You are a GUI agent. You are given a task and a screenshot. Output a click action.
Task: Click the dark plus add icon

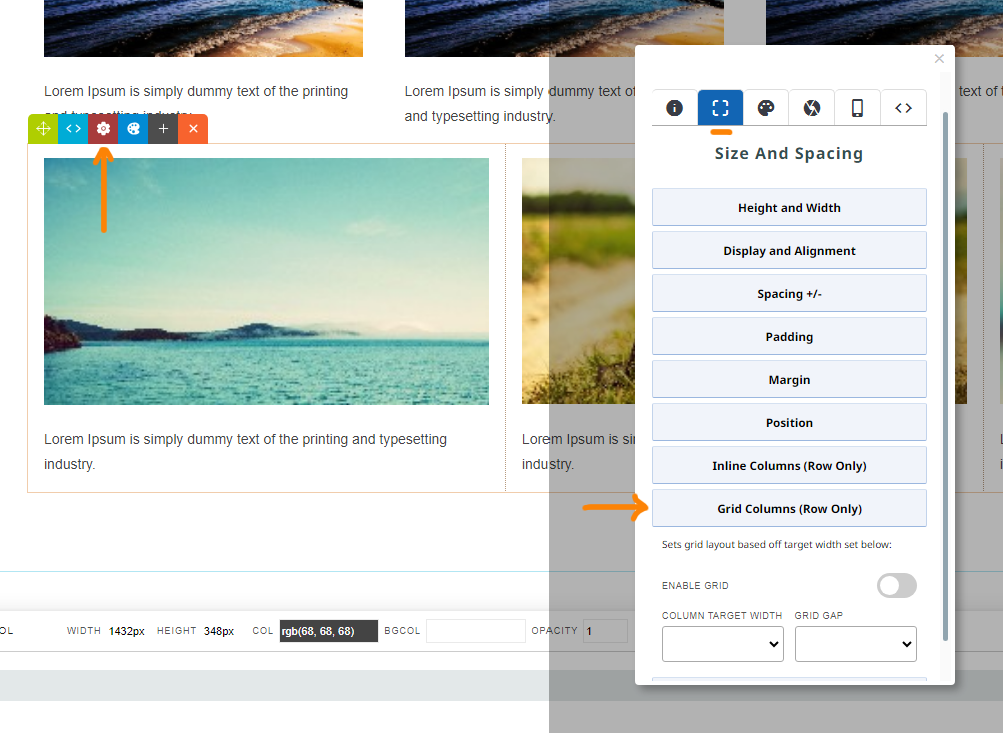click(163, 129)
